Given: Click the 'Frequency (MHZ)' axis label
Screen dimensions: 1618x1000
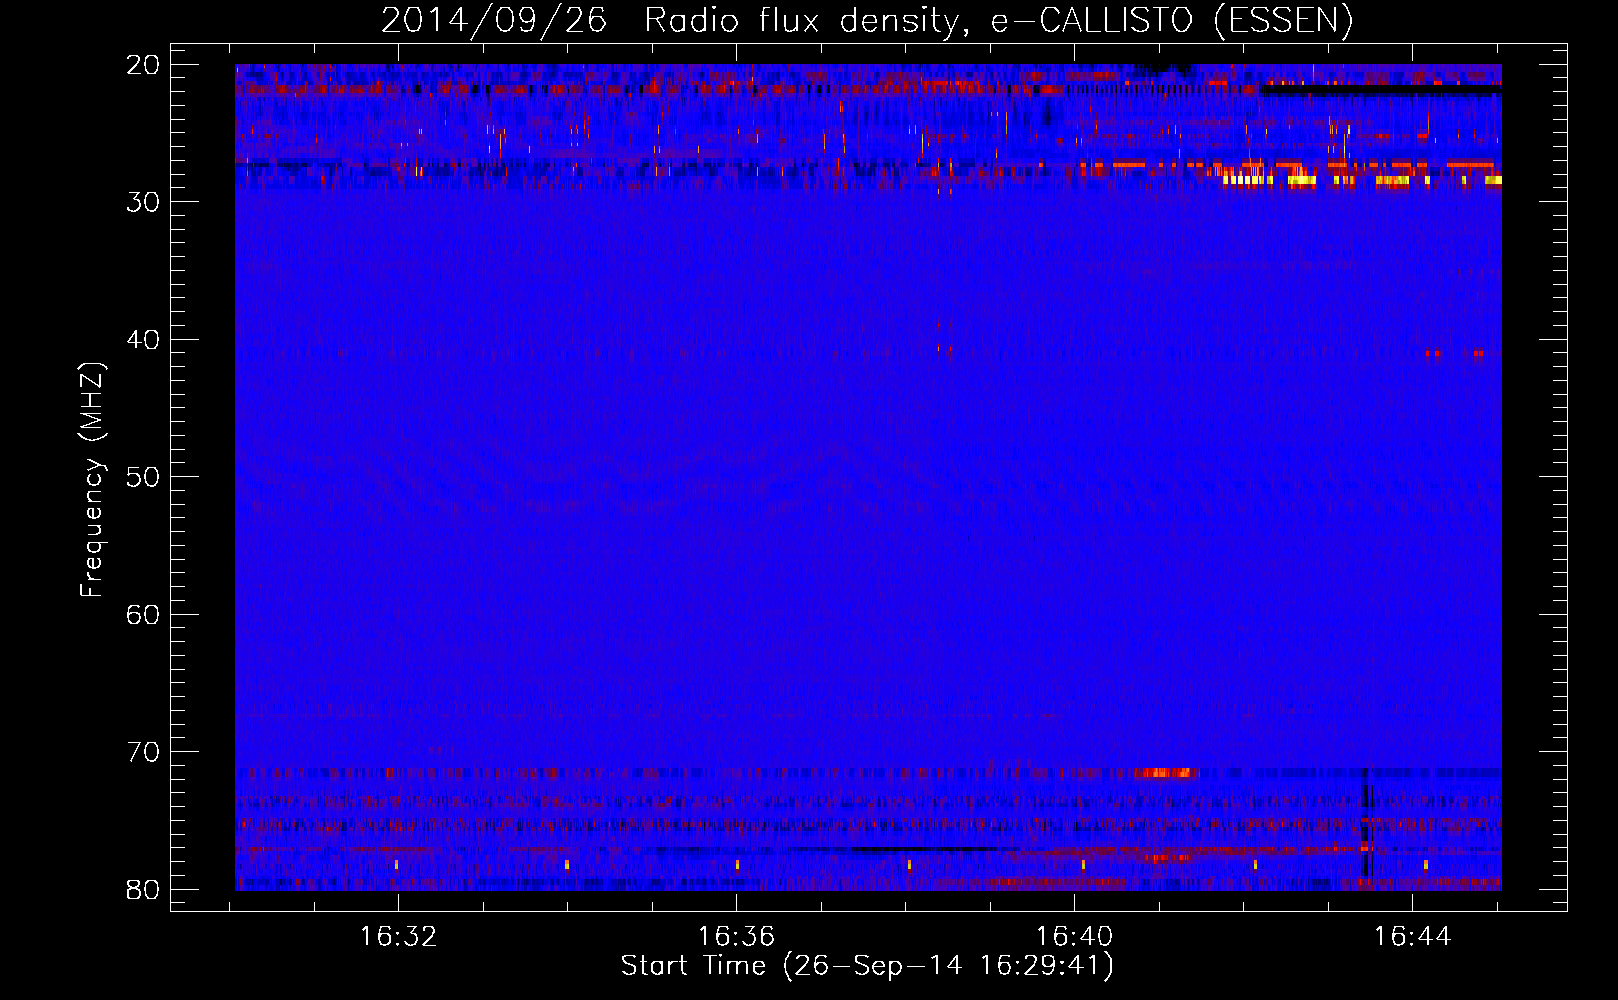Looking at the screenshot, I should [x=92, y=480].
